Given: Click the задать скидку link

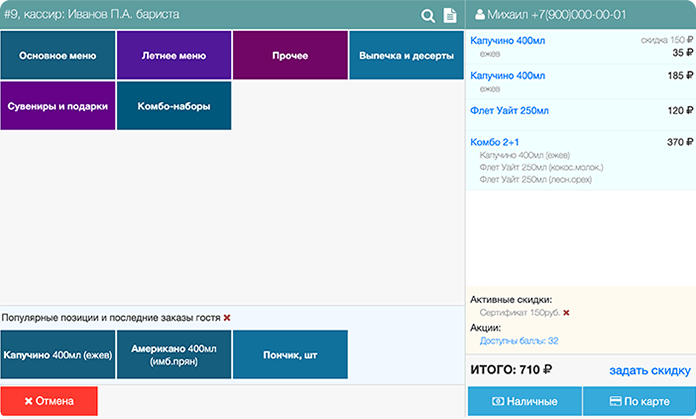Looking at the screenshot, I should [650, 371].
